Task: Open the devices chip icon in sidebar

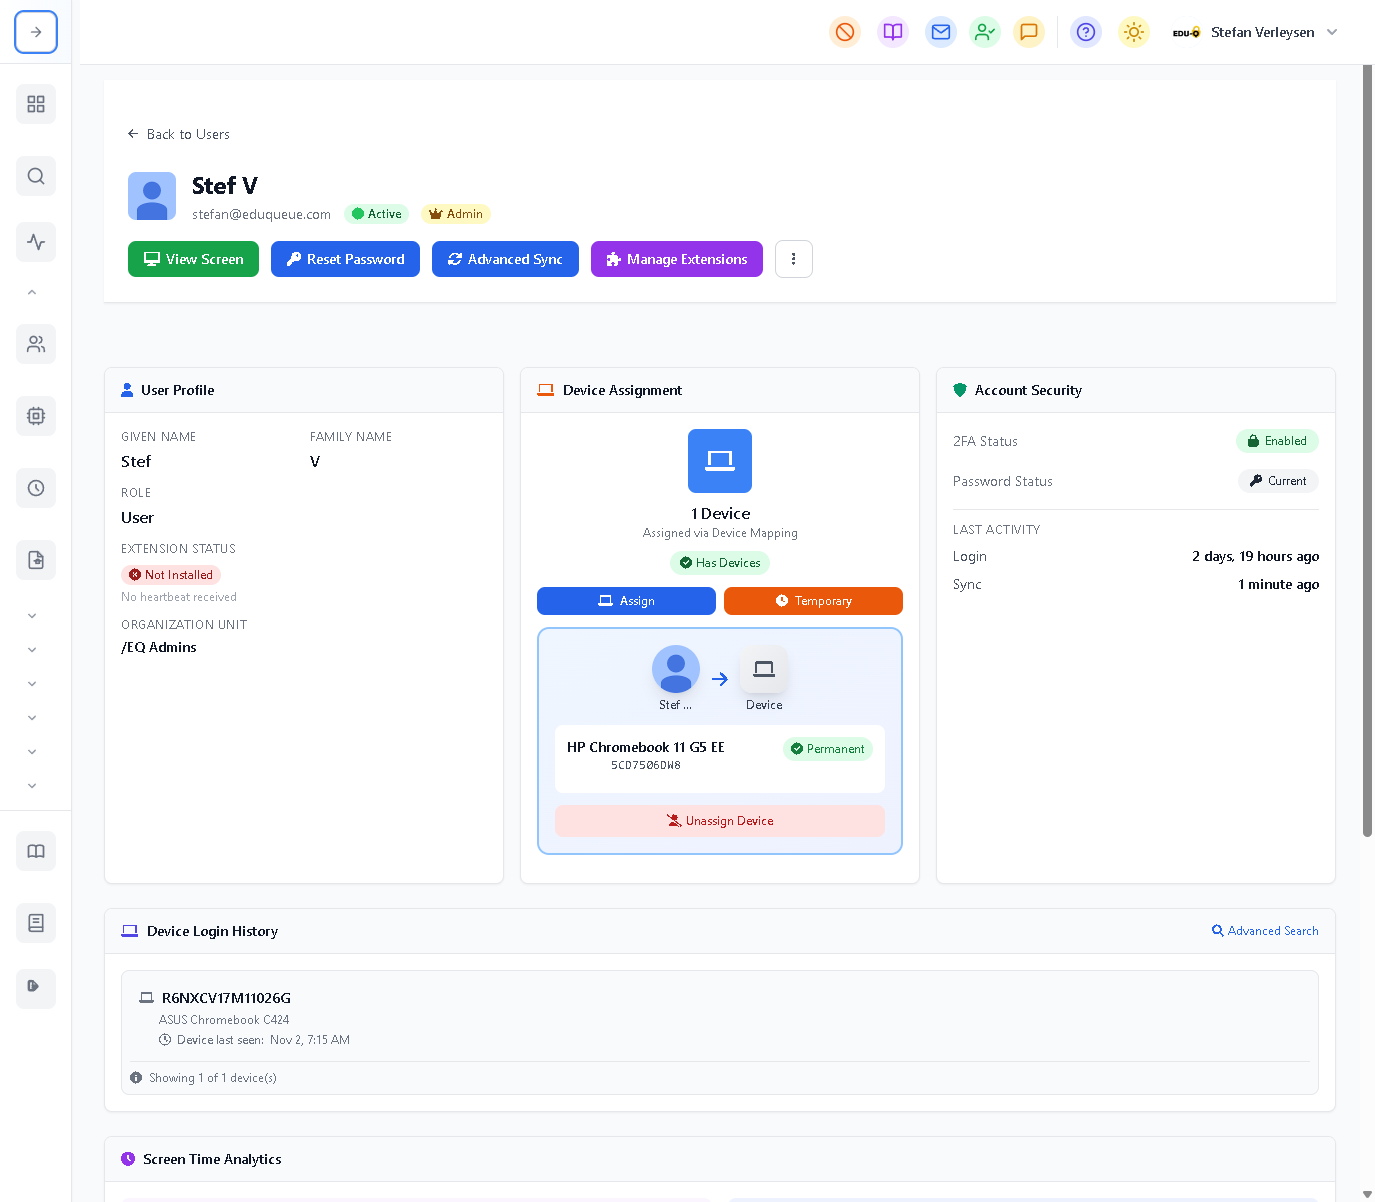Action: (x=36, y=416)
